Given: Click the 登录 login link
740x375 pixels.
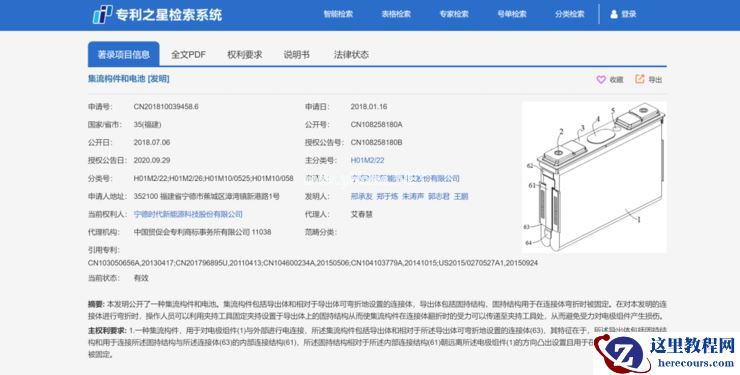Looking at the screenshot, I should tap(629, 14).
